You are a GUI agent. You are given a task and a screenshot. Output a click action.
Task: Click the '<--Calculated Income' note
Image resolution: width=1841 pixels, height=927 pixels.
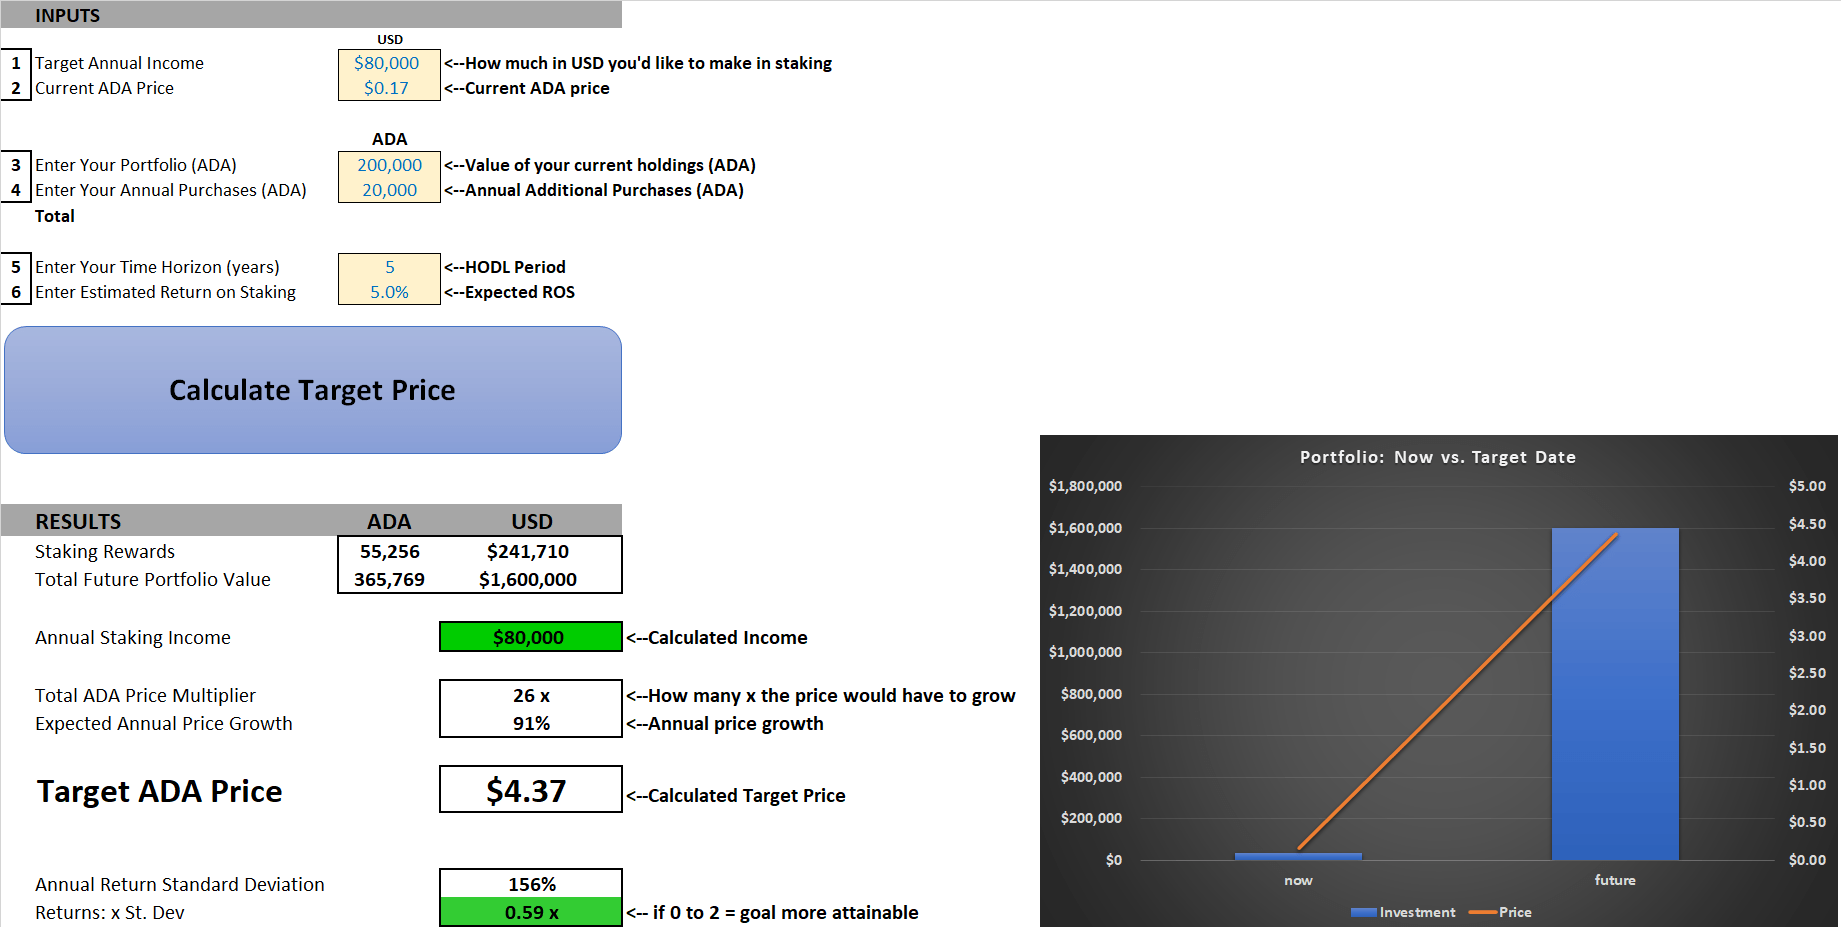coord(717,637)
